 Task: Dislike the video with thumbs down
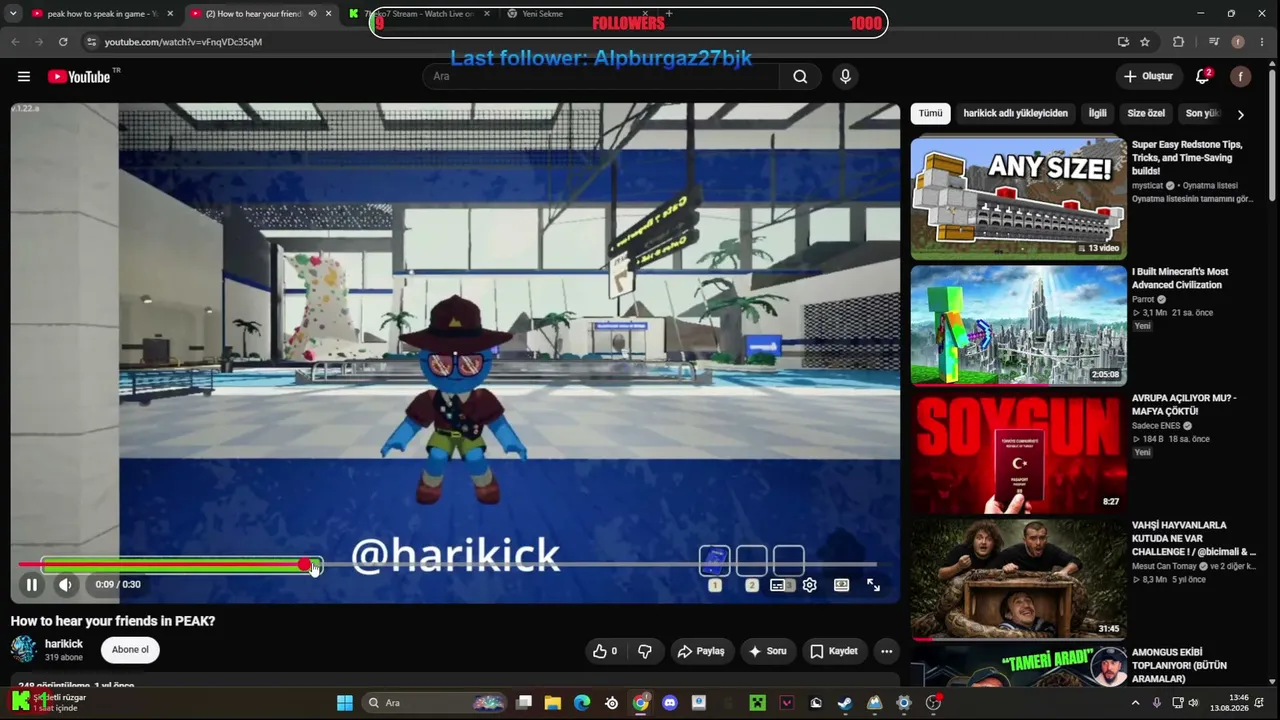645,651
